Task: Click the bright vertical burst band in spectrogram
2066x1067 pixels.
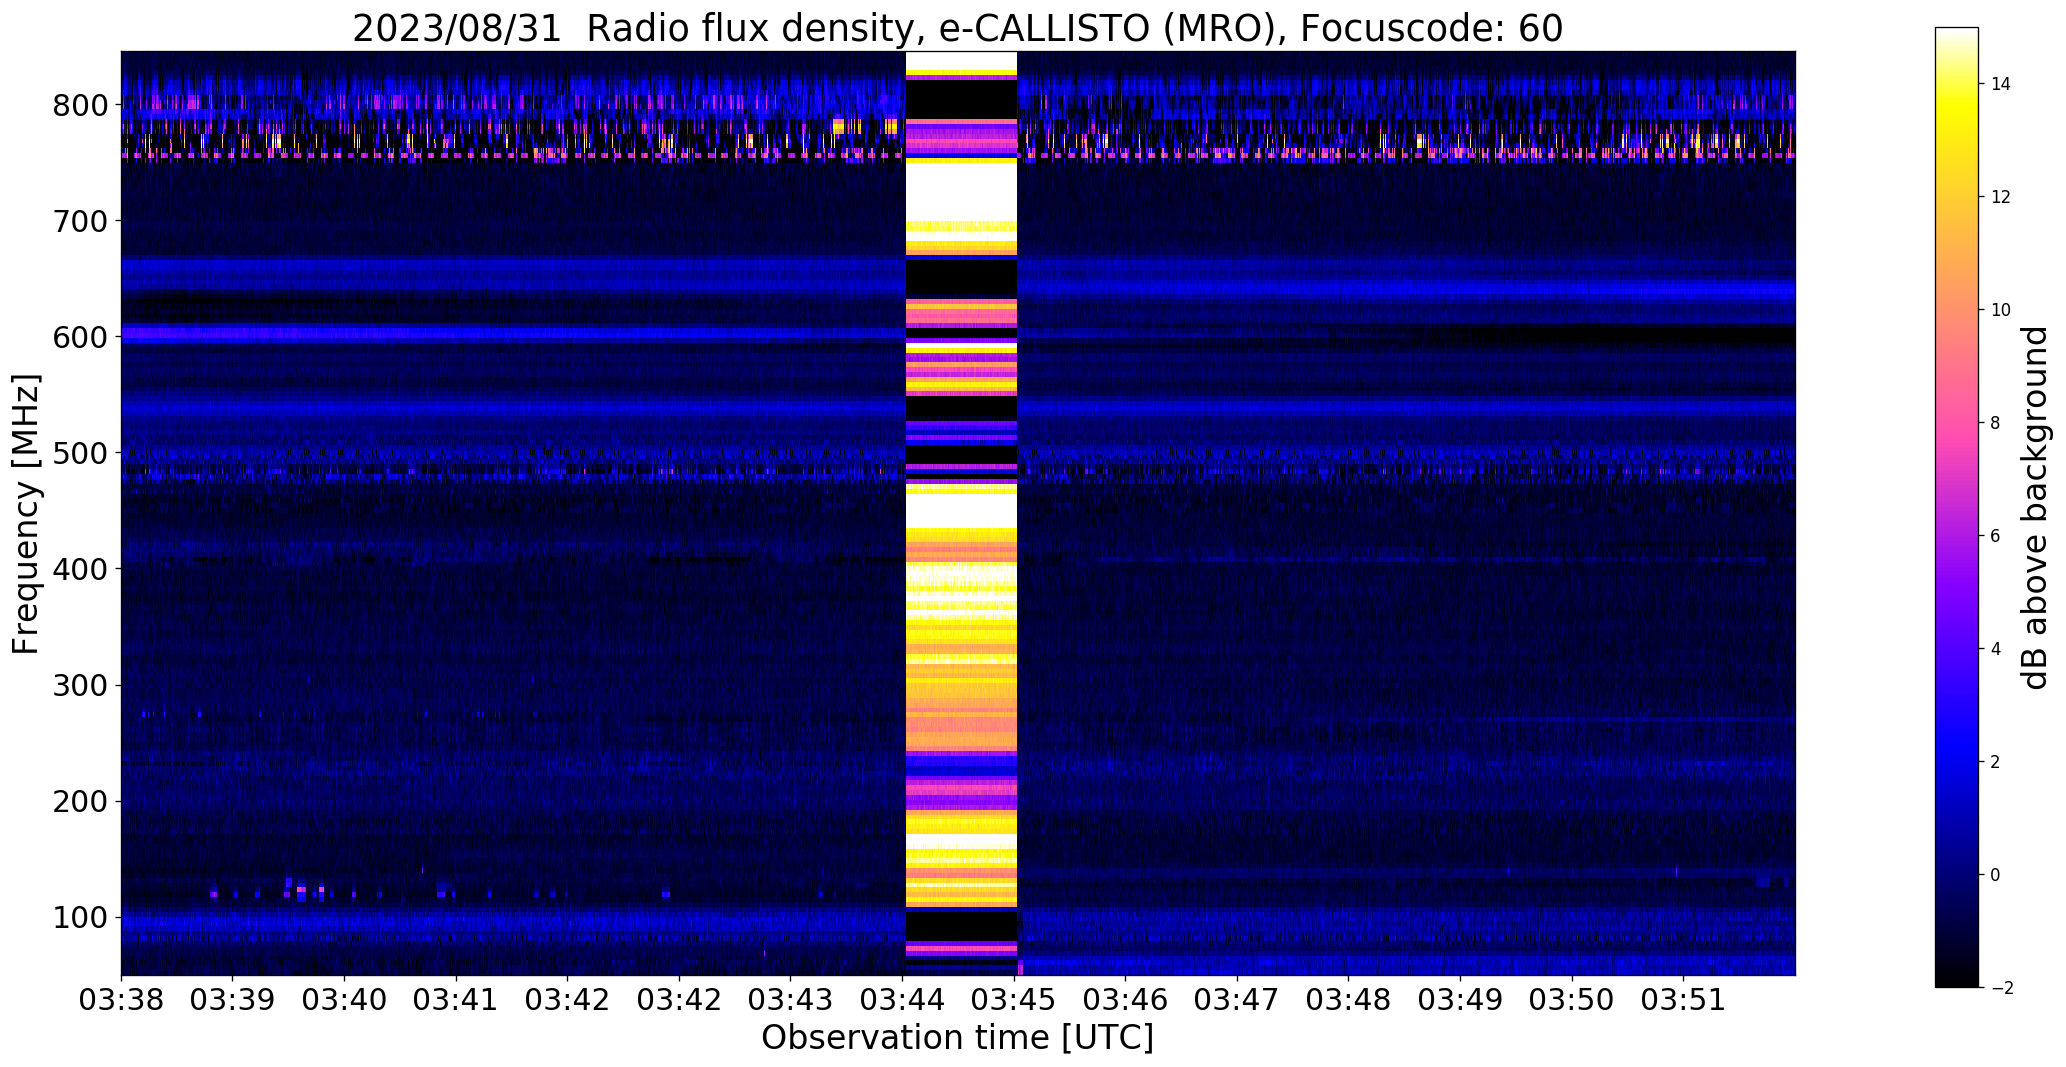Action: (961, 513)
